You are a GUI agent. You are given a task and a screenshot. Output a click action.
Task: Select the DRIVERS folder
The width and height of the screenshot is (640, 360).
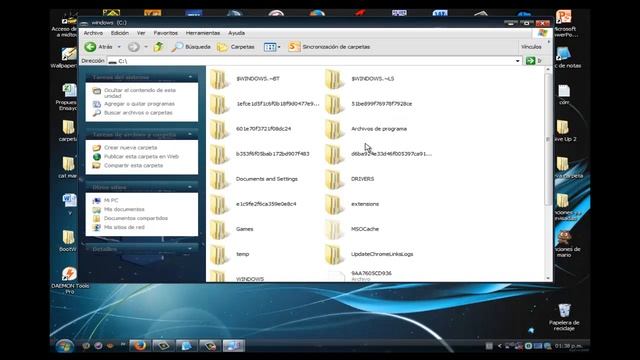pyautogui.click(x=350, y=179)
